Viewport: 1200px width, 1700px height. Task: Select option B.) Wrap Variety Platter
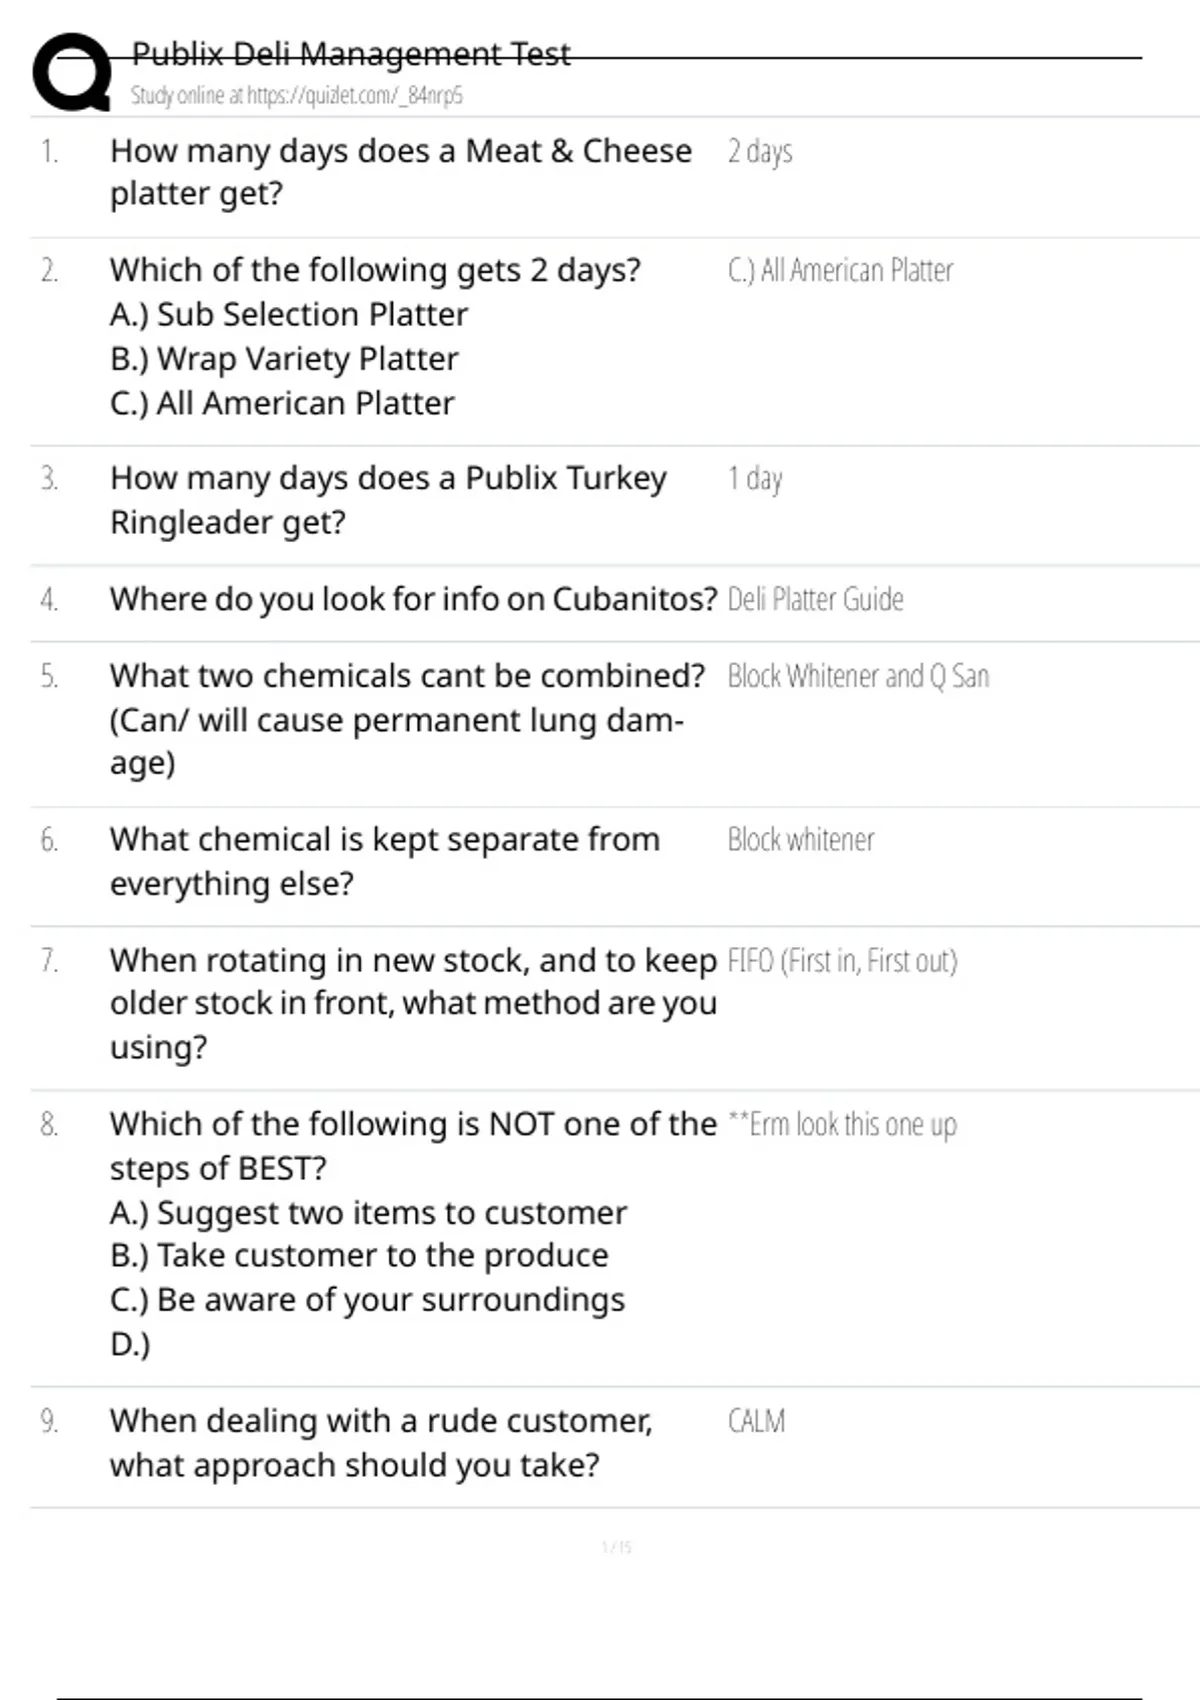click(284, 359)
